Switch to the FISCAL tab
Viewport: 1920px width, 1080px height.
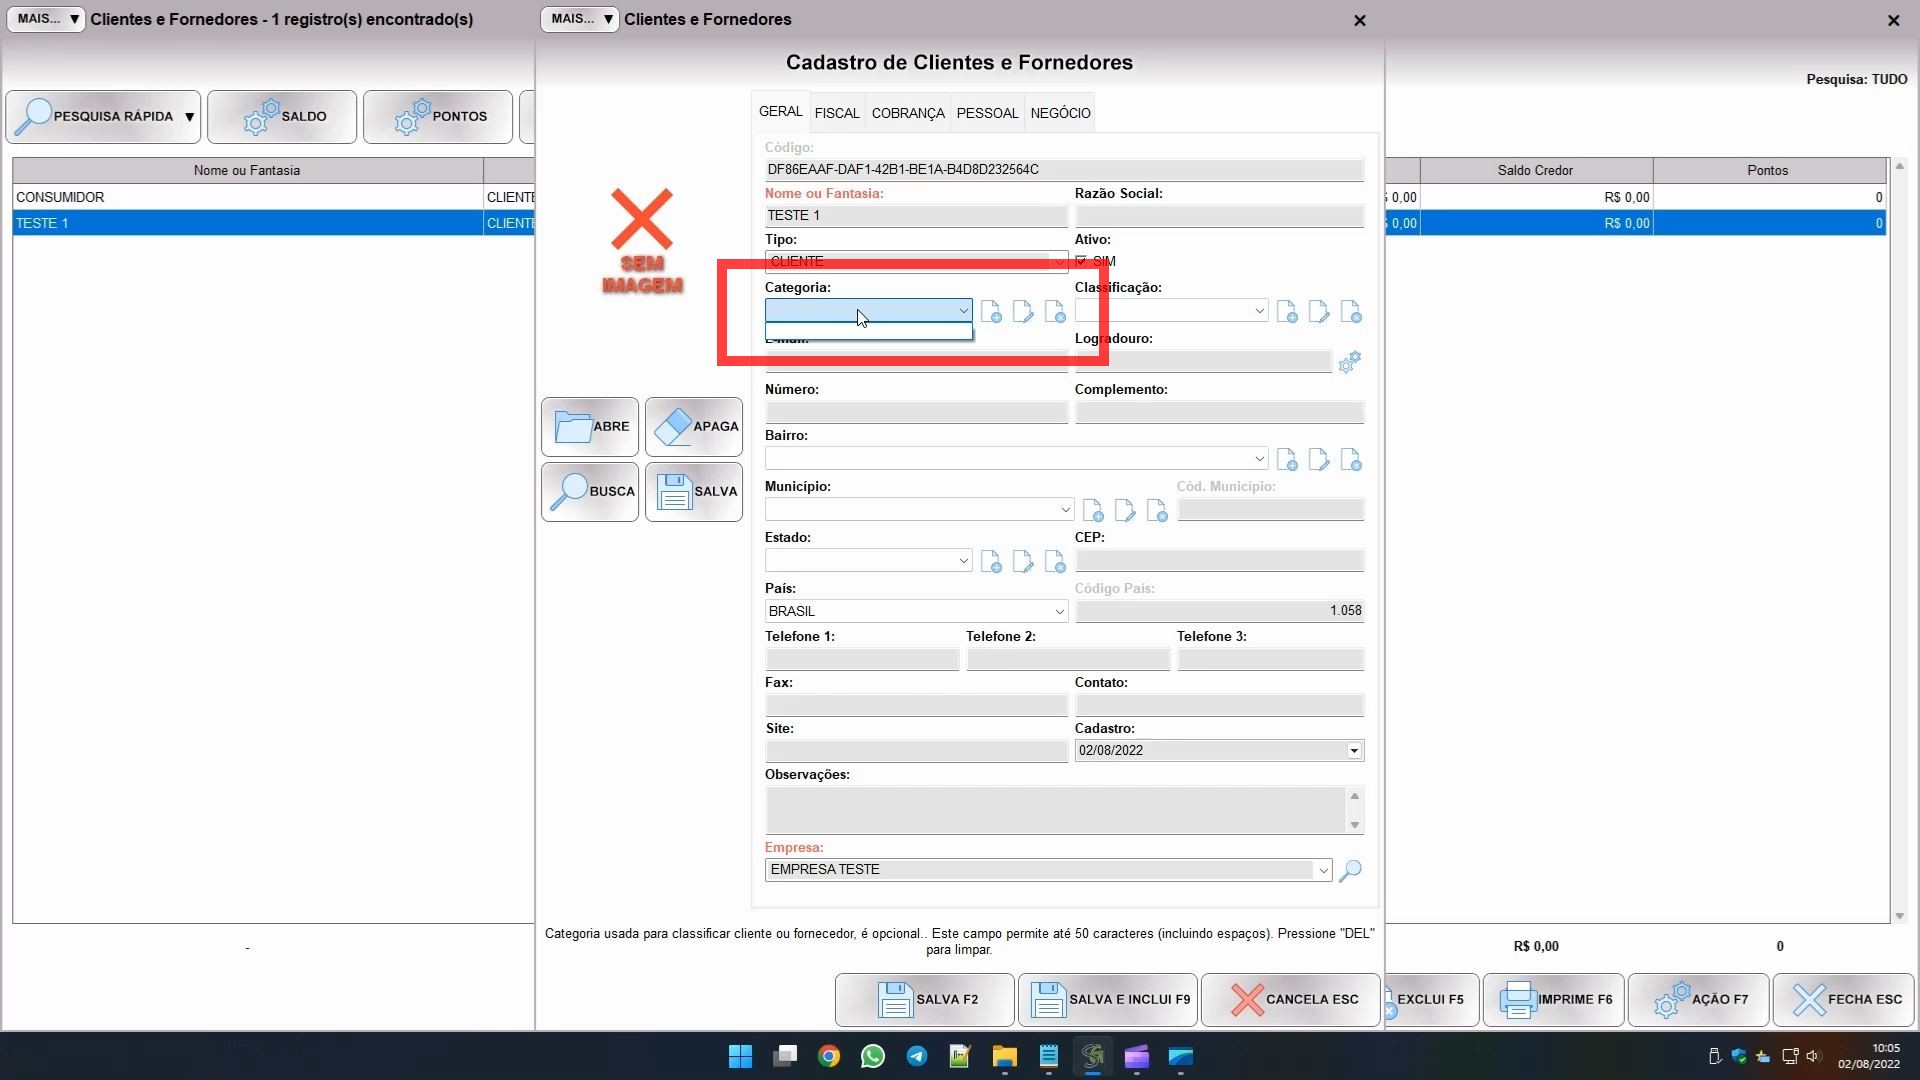pyautogui.click(x=836, y=113)
